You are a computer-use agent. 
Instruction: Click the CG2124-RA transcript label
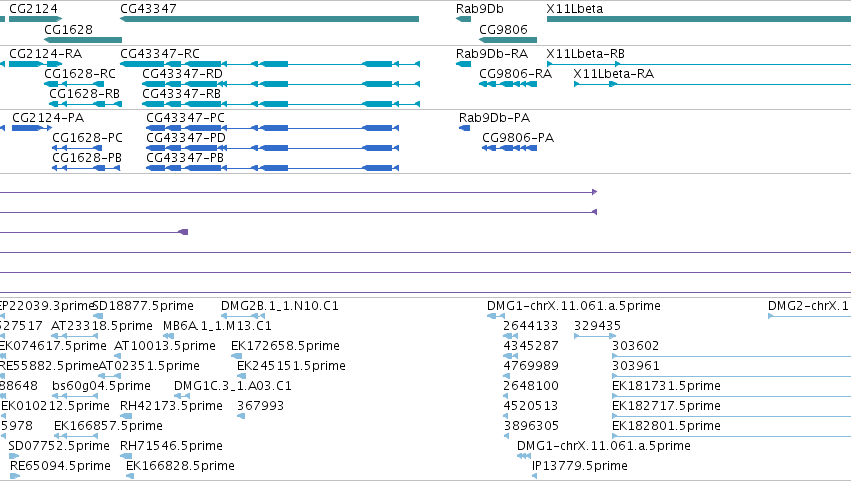click(x=46, y=54)
